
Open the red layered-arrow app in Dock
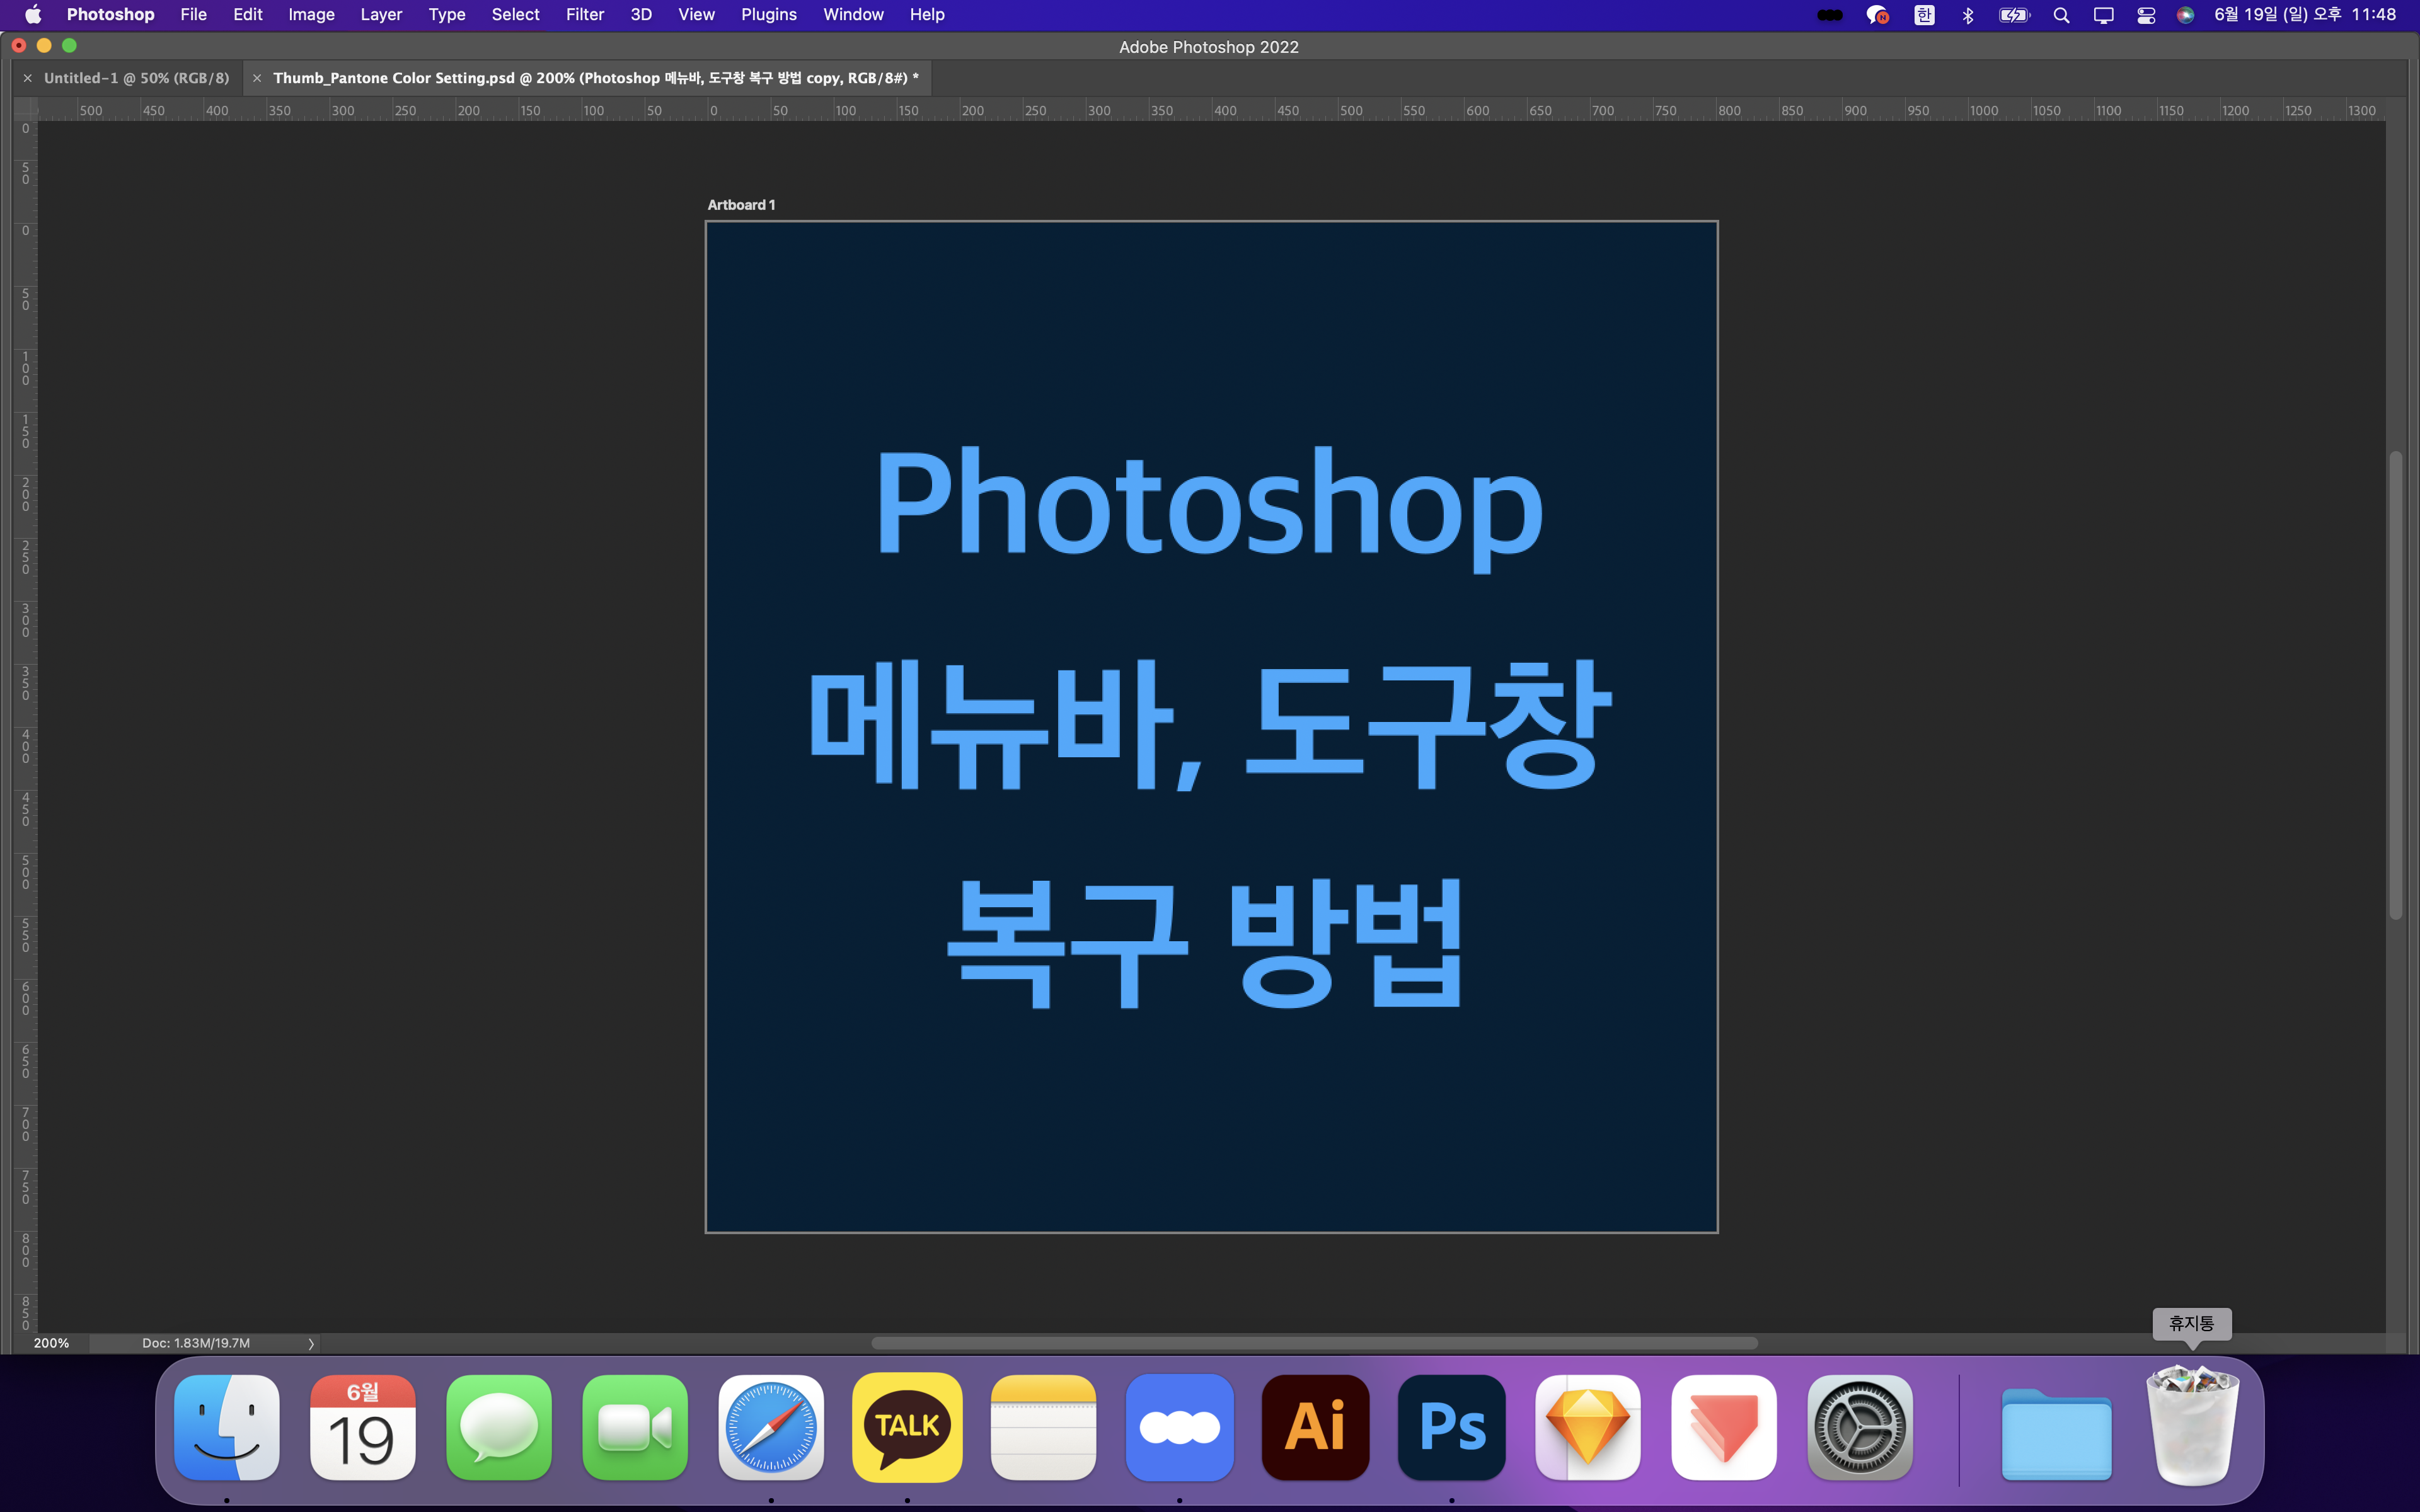pos(1724,1427)
